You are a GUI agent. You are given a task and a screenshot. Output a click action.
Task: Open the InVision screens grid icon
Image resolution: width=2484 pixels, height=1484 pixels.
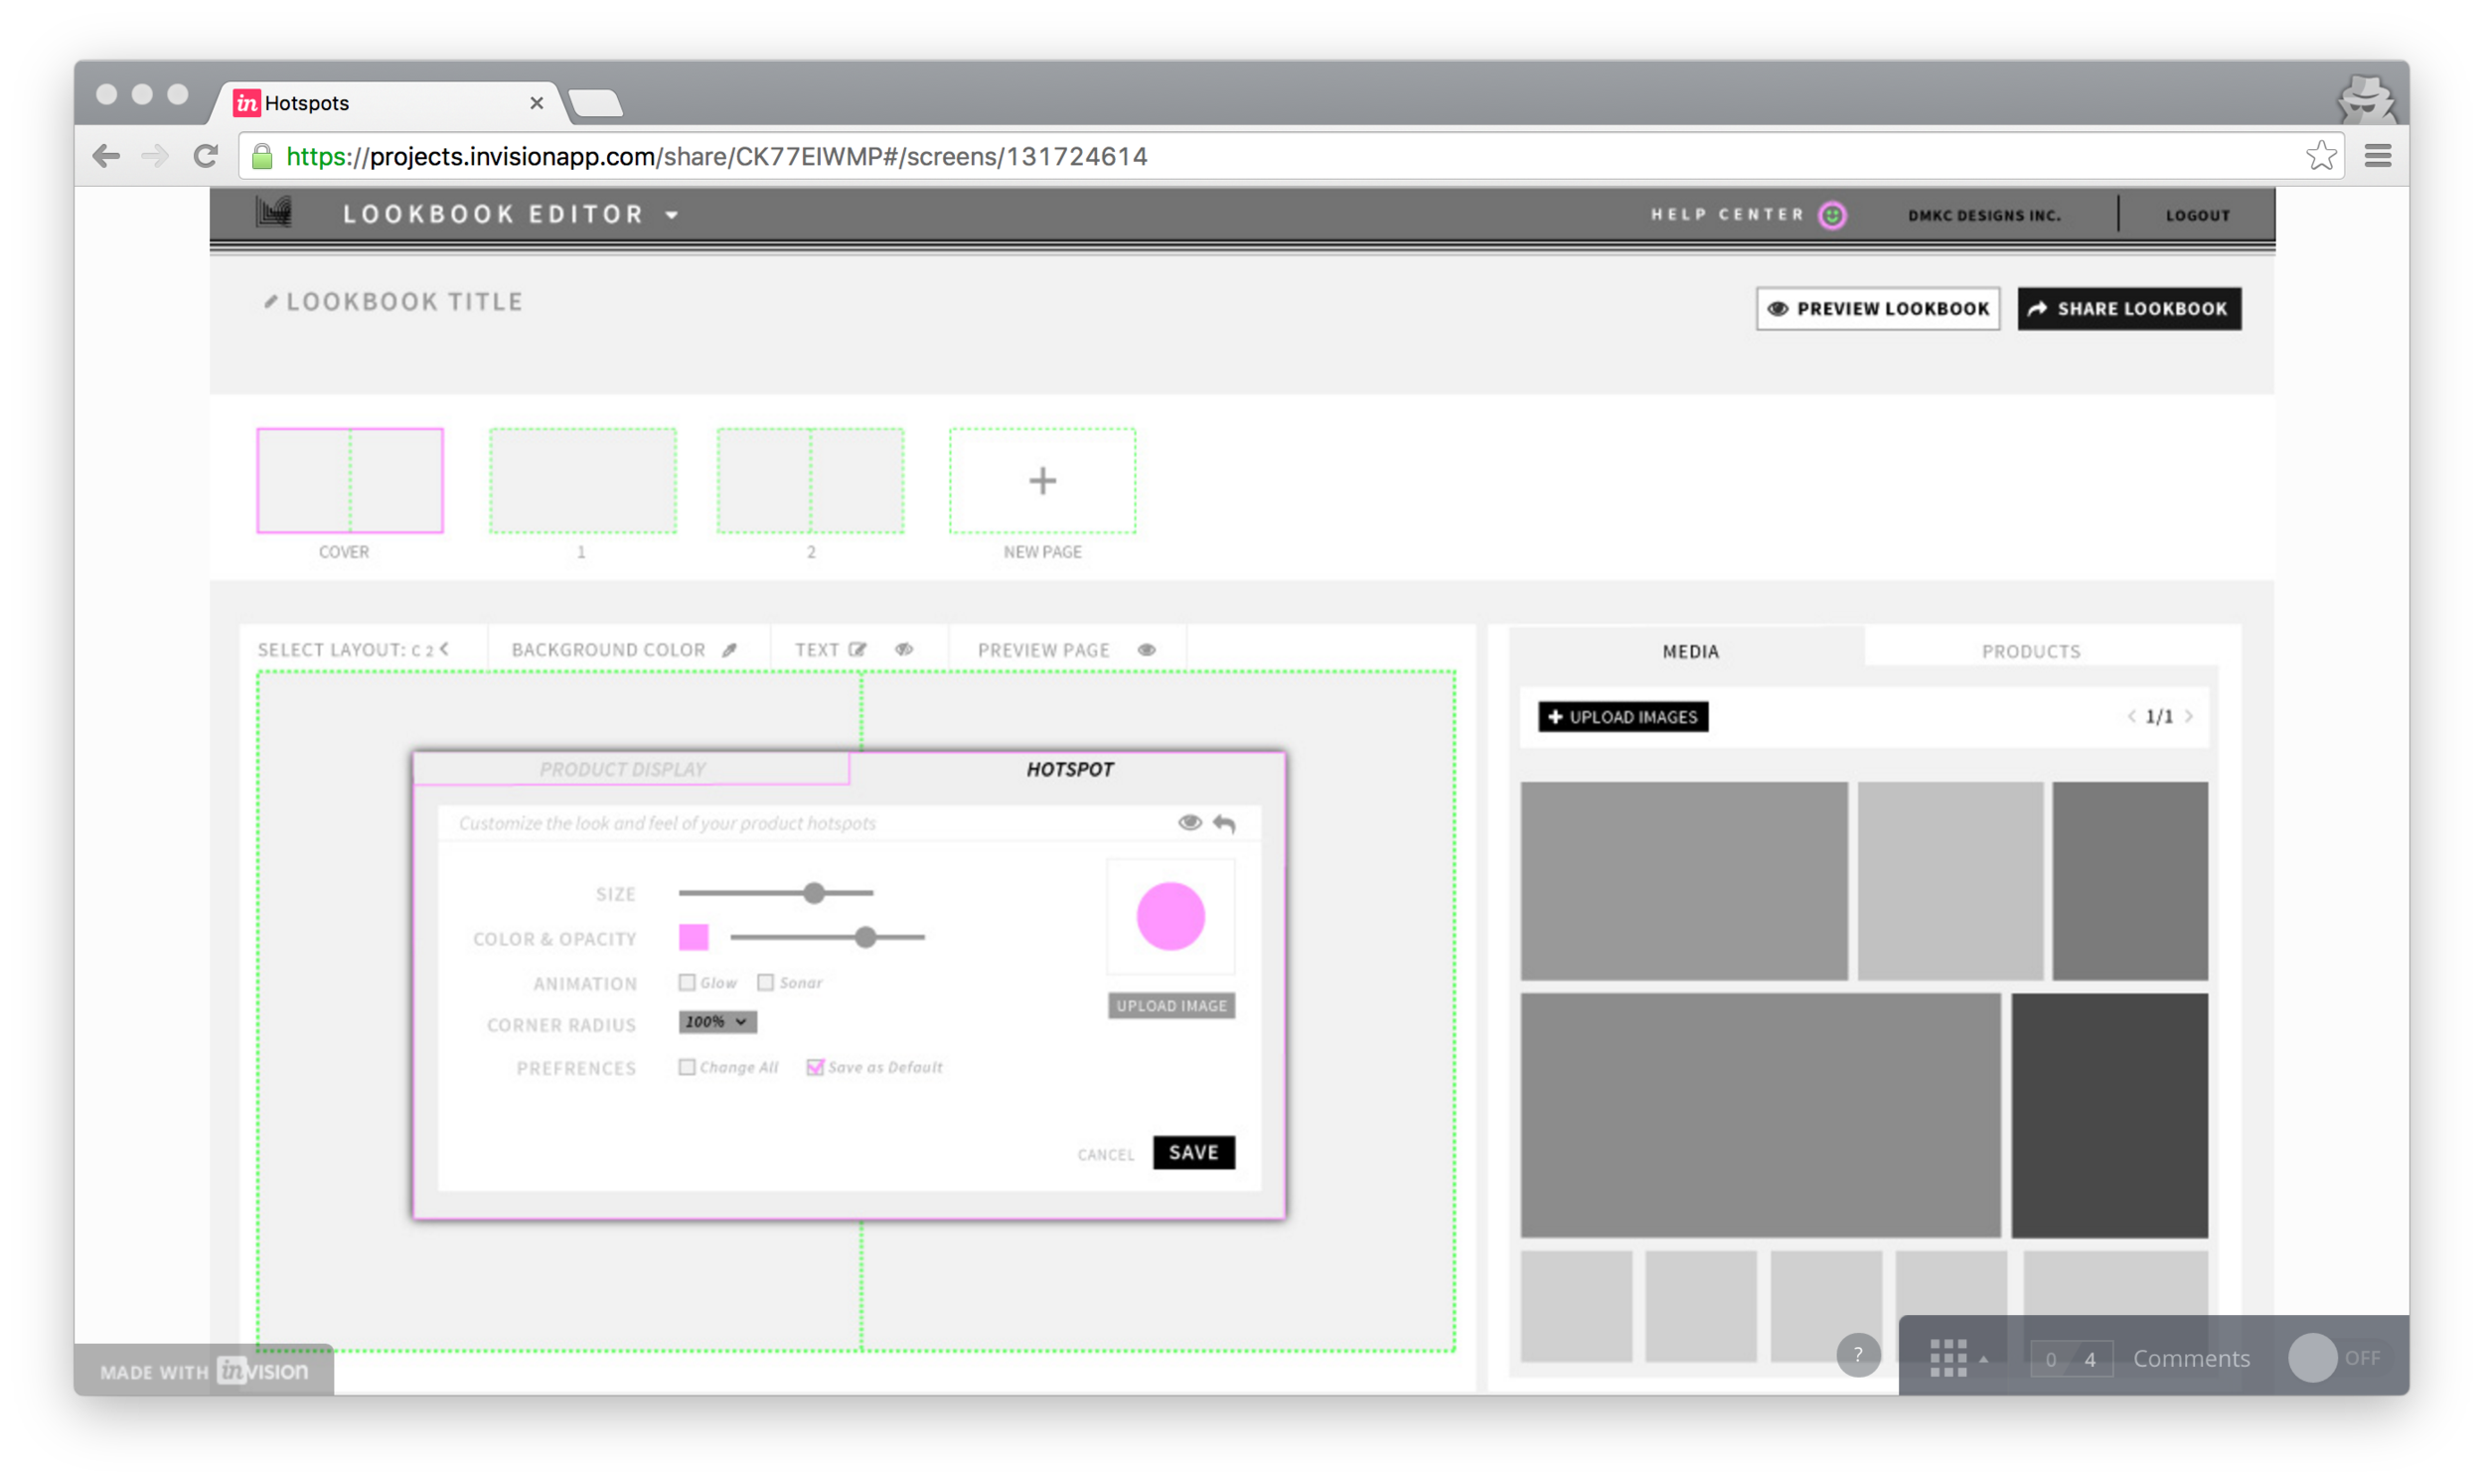click(x=1948, y=1358)
